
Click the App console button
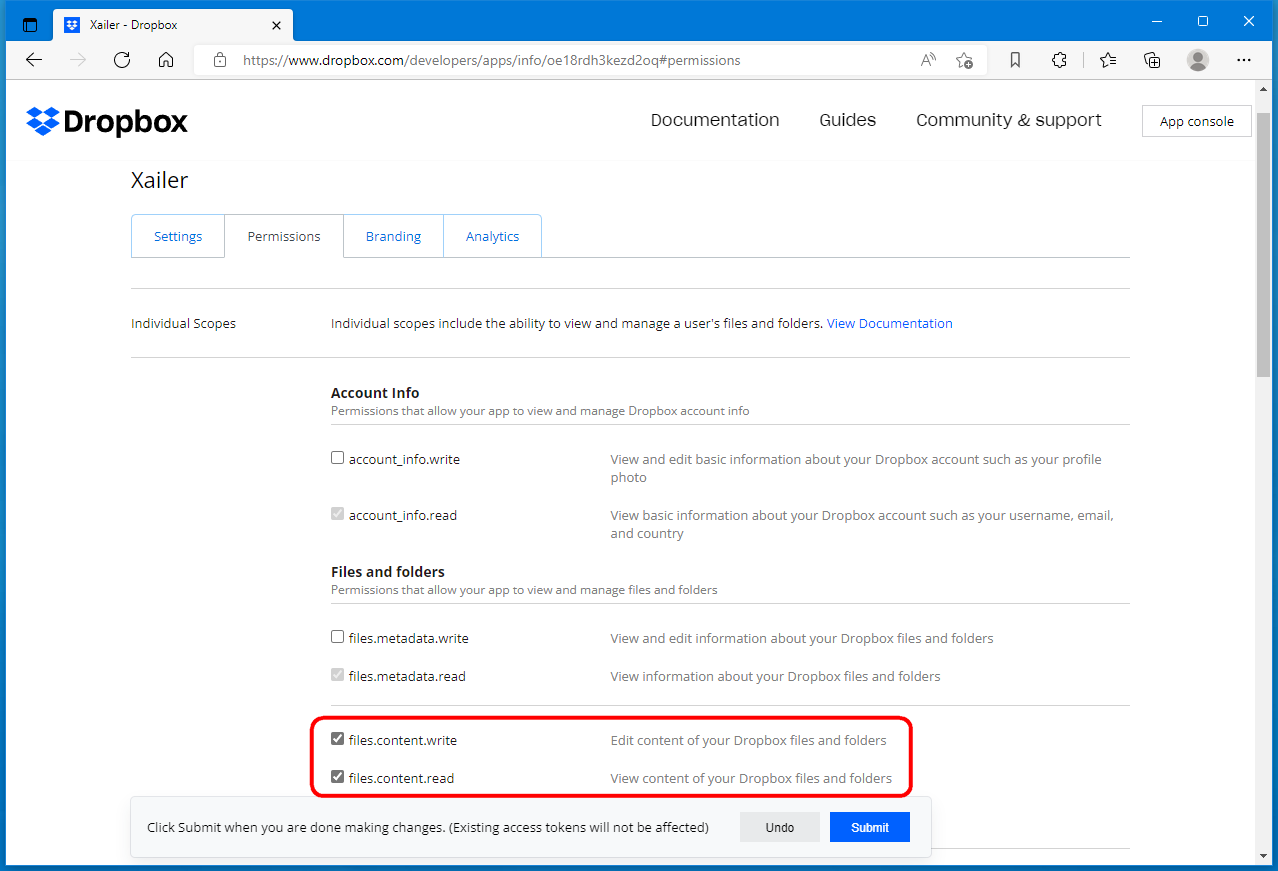point(1196,121)
